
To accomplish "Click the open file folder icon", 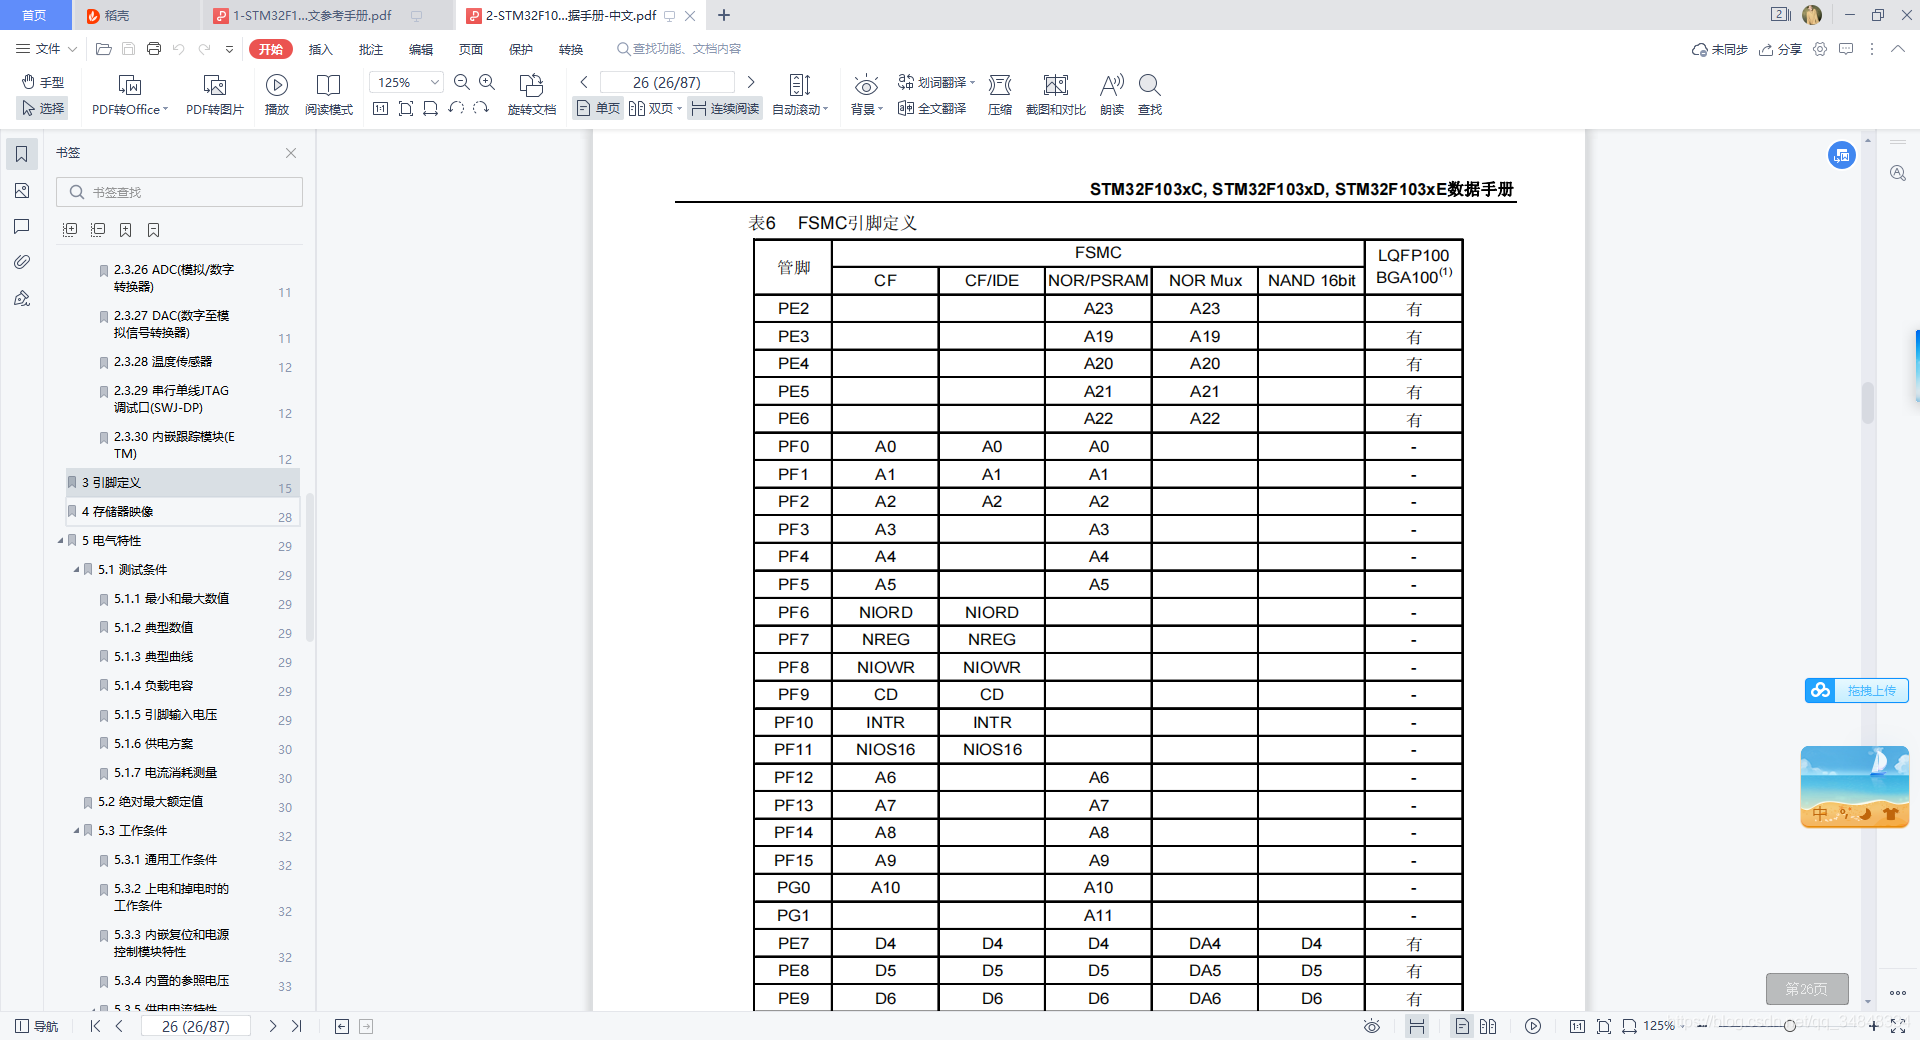I will [103, 49].
